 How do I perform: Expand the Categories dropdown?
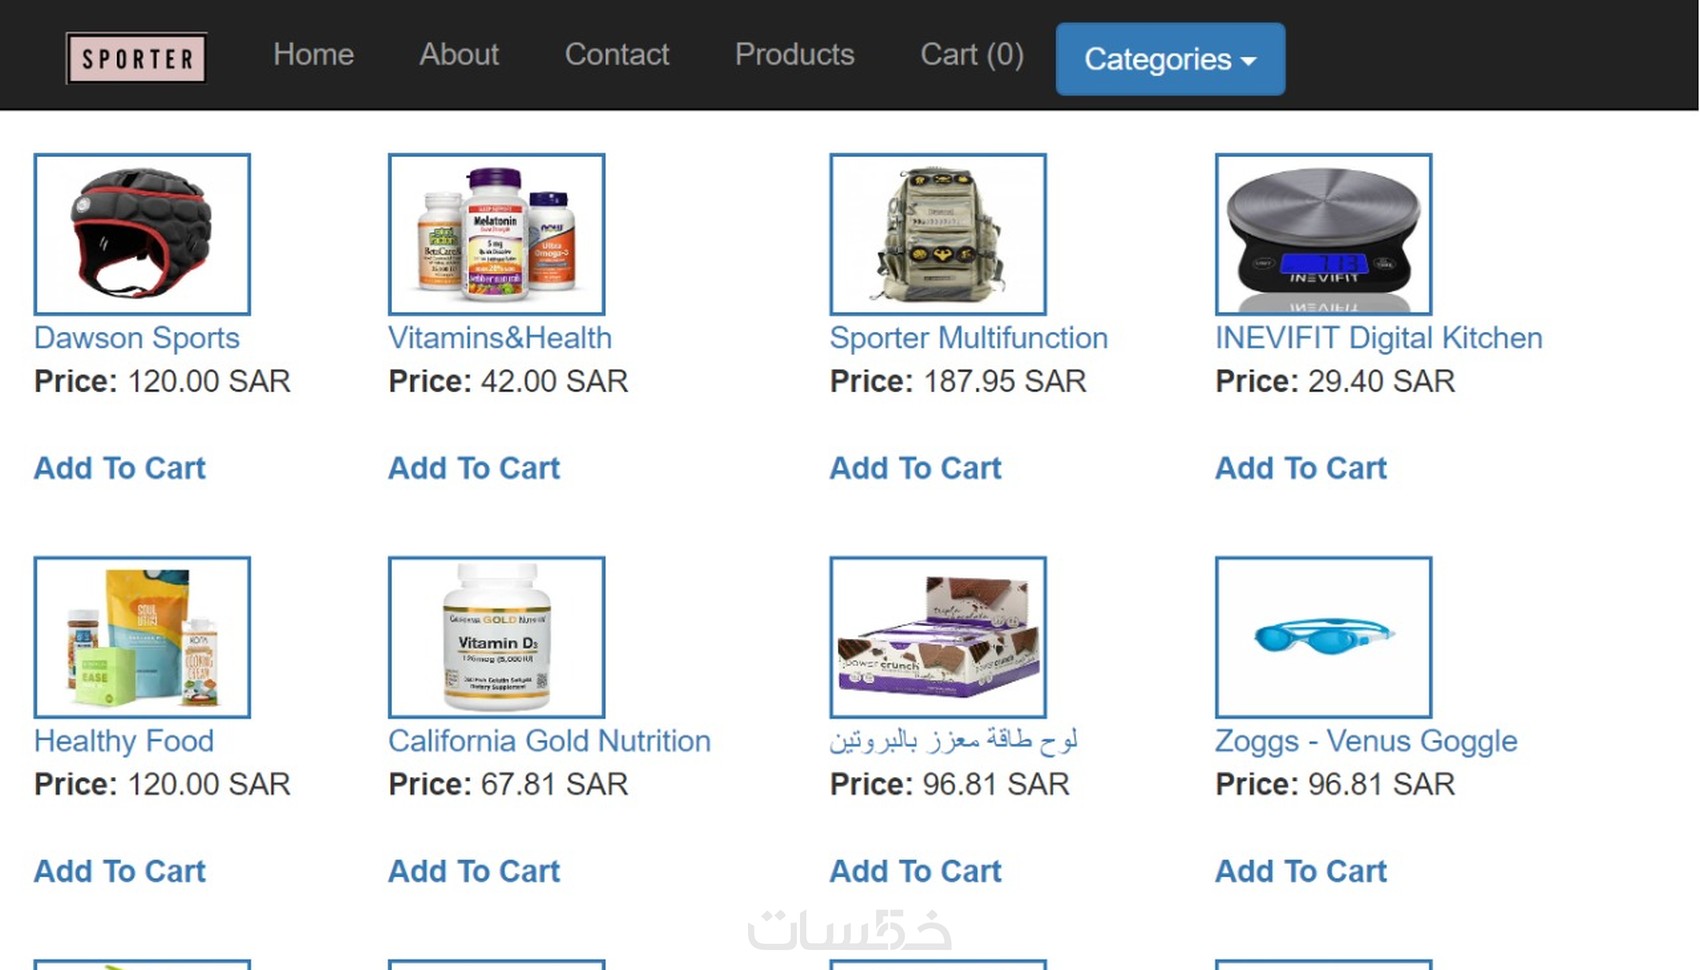[x=1169, y=59]
